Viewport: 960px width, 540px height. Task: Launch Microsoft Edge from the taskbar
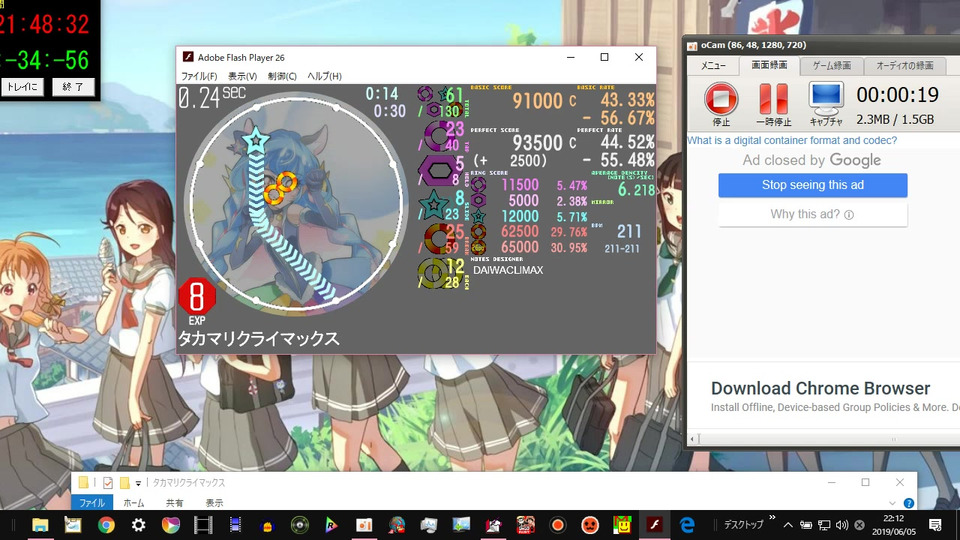[x=687, y=525]
